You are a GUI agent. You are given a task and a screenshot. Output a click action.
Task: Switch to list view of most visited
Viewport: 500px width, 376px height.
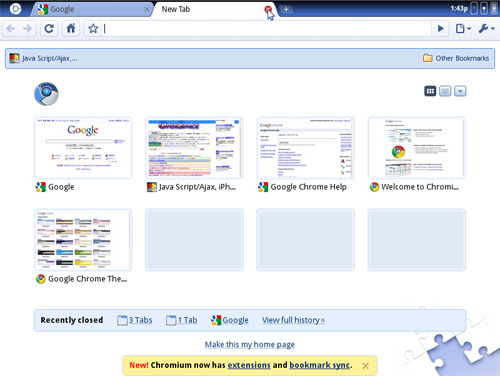tap(445, 91)
